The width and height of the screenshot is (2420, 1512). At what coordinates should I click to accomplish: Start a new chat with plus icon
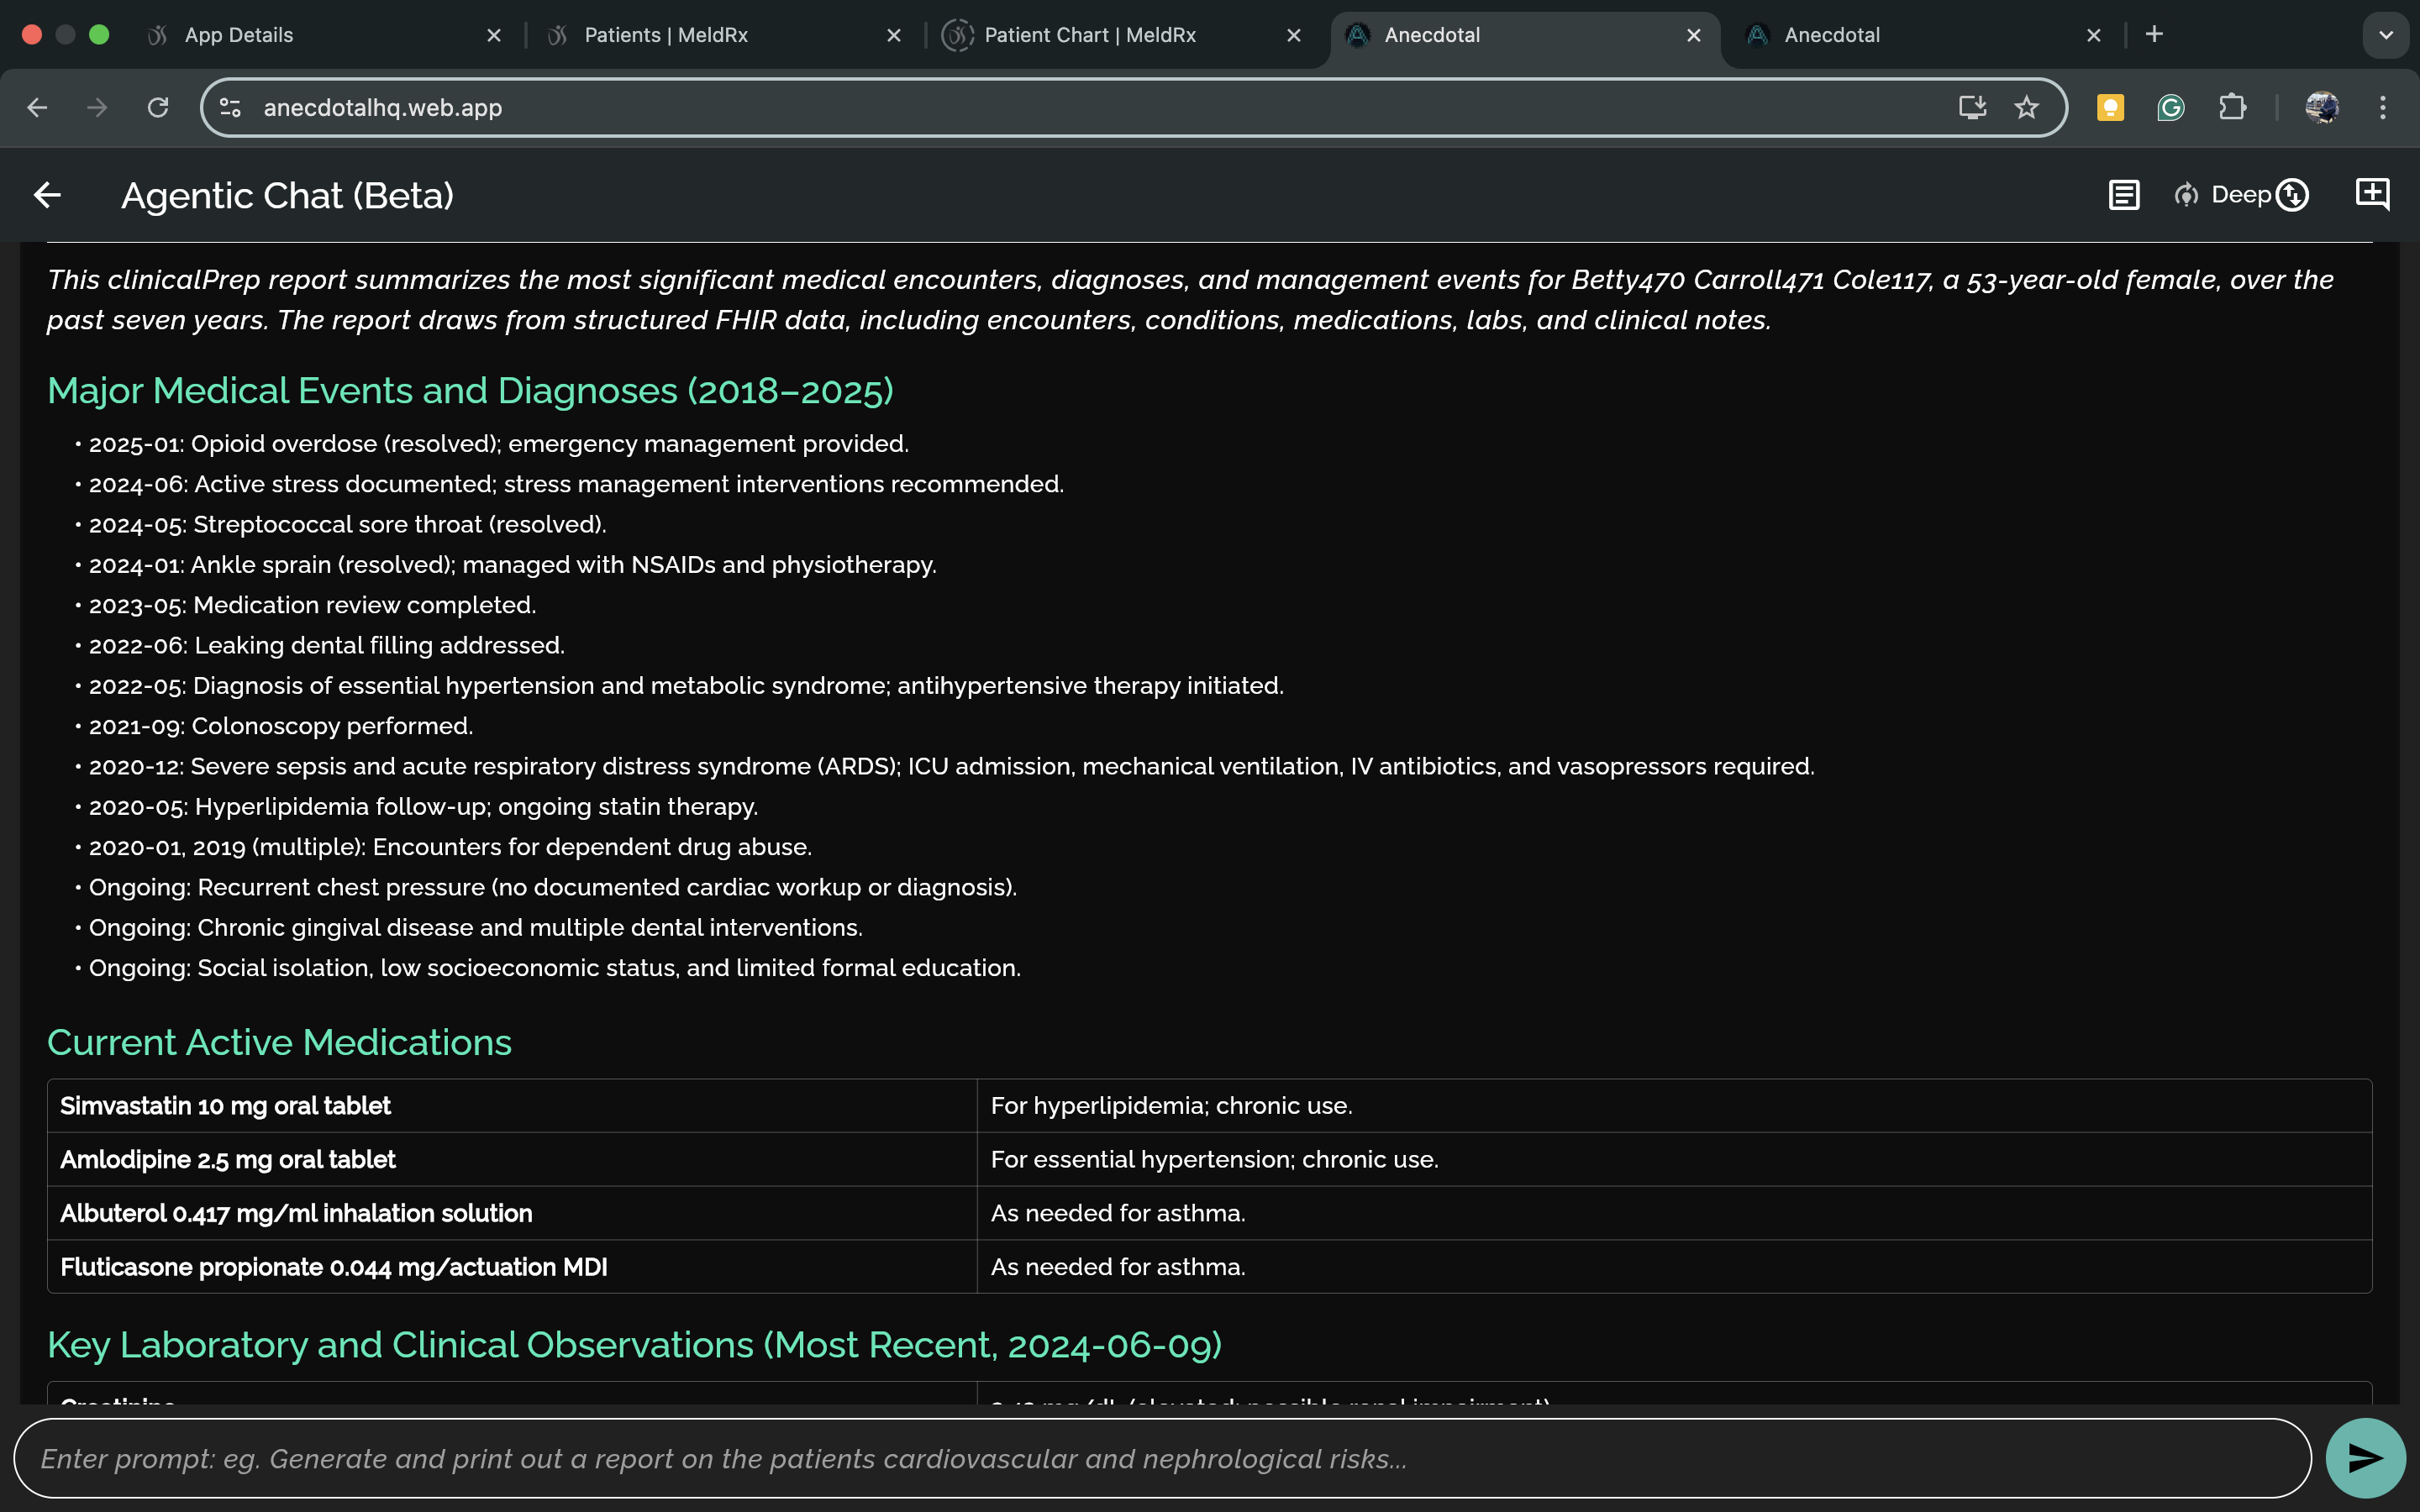click(x=2372, y=194)
